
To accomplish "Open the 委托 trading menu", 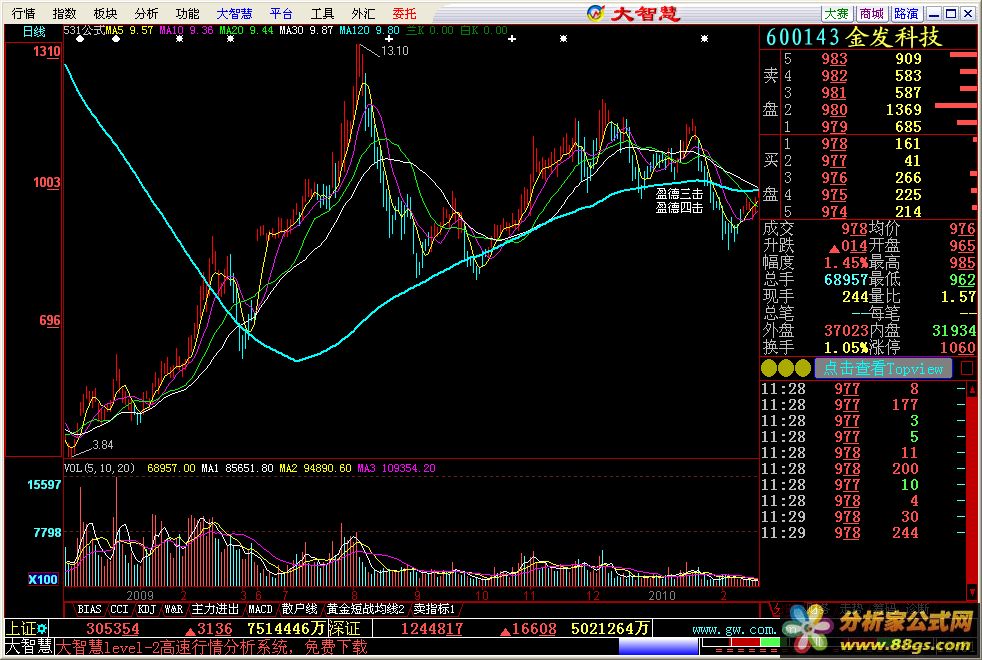I will (x=404, y=13).
